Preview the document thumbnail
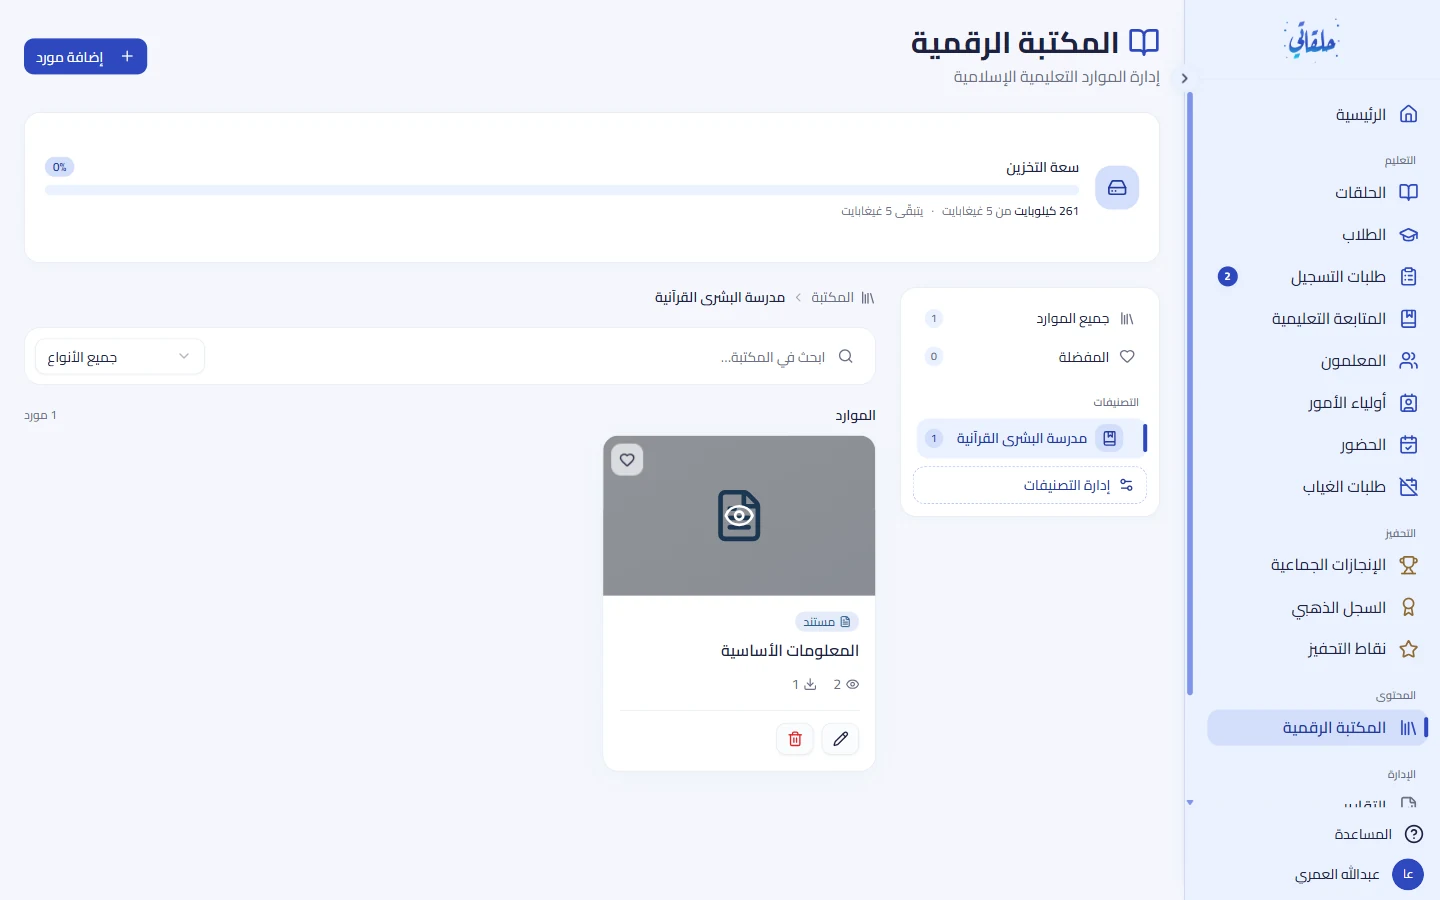The image size is (1440, 900). 739,516
